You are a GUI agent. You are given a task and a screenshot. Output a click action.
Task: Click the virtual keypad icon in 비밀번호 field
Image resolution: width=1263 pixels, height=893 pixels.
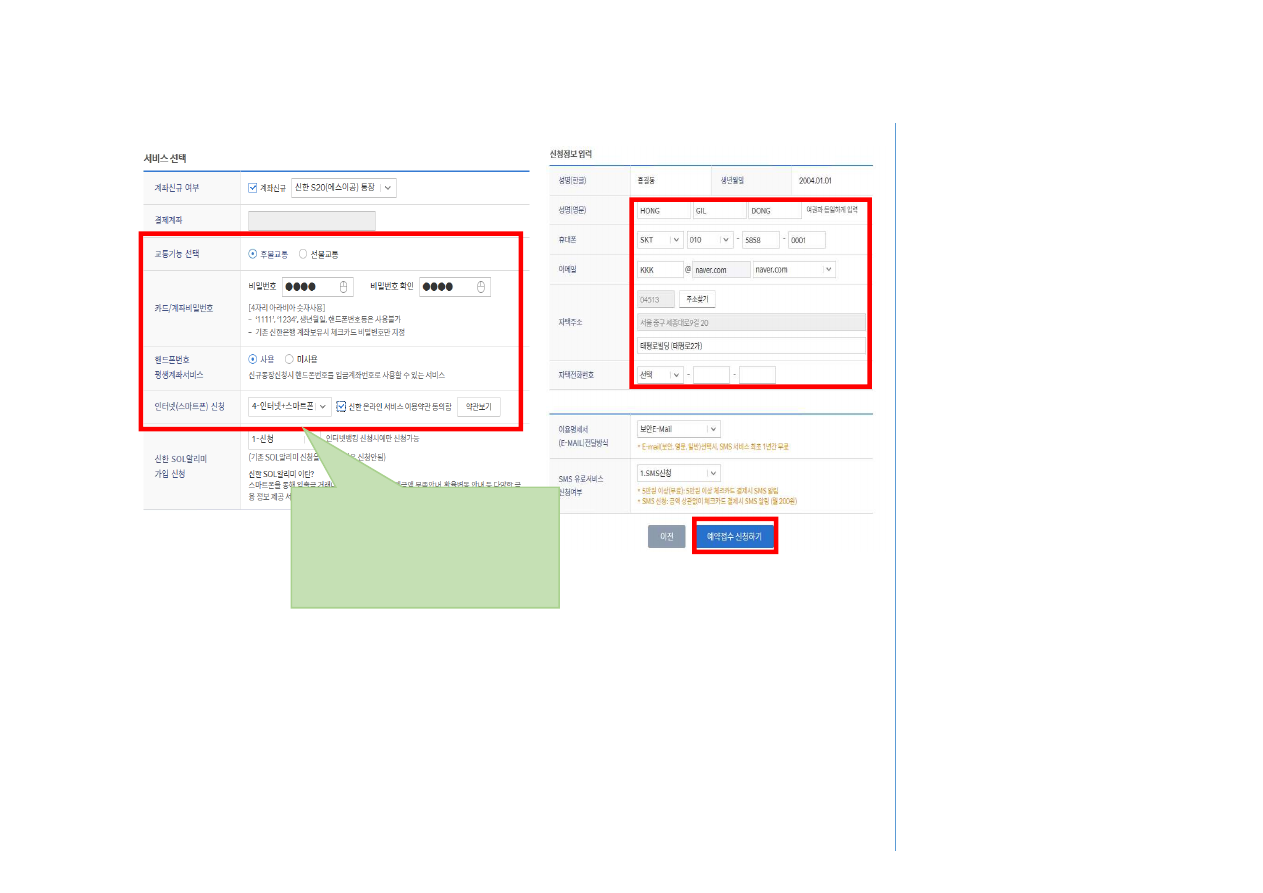[344, 287]
